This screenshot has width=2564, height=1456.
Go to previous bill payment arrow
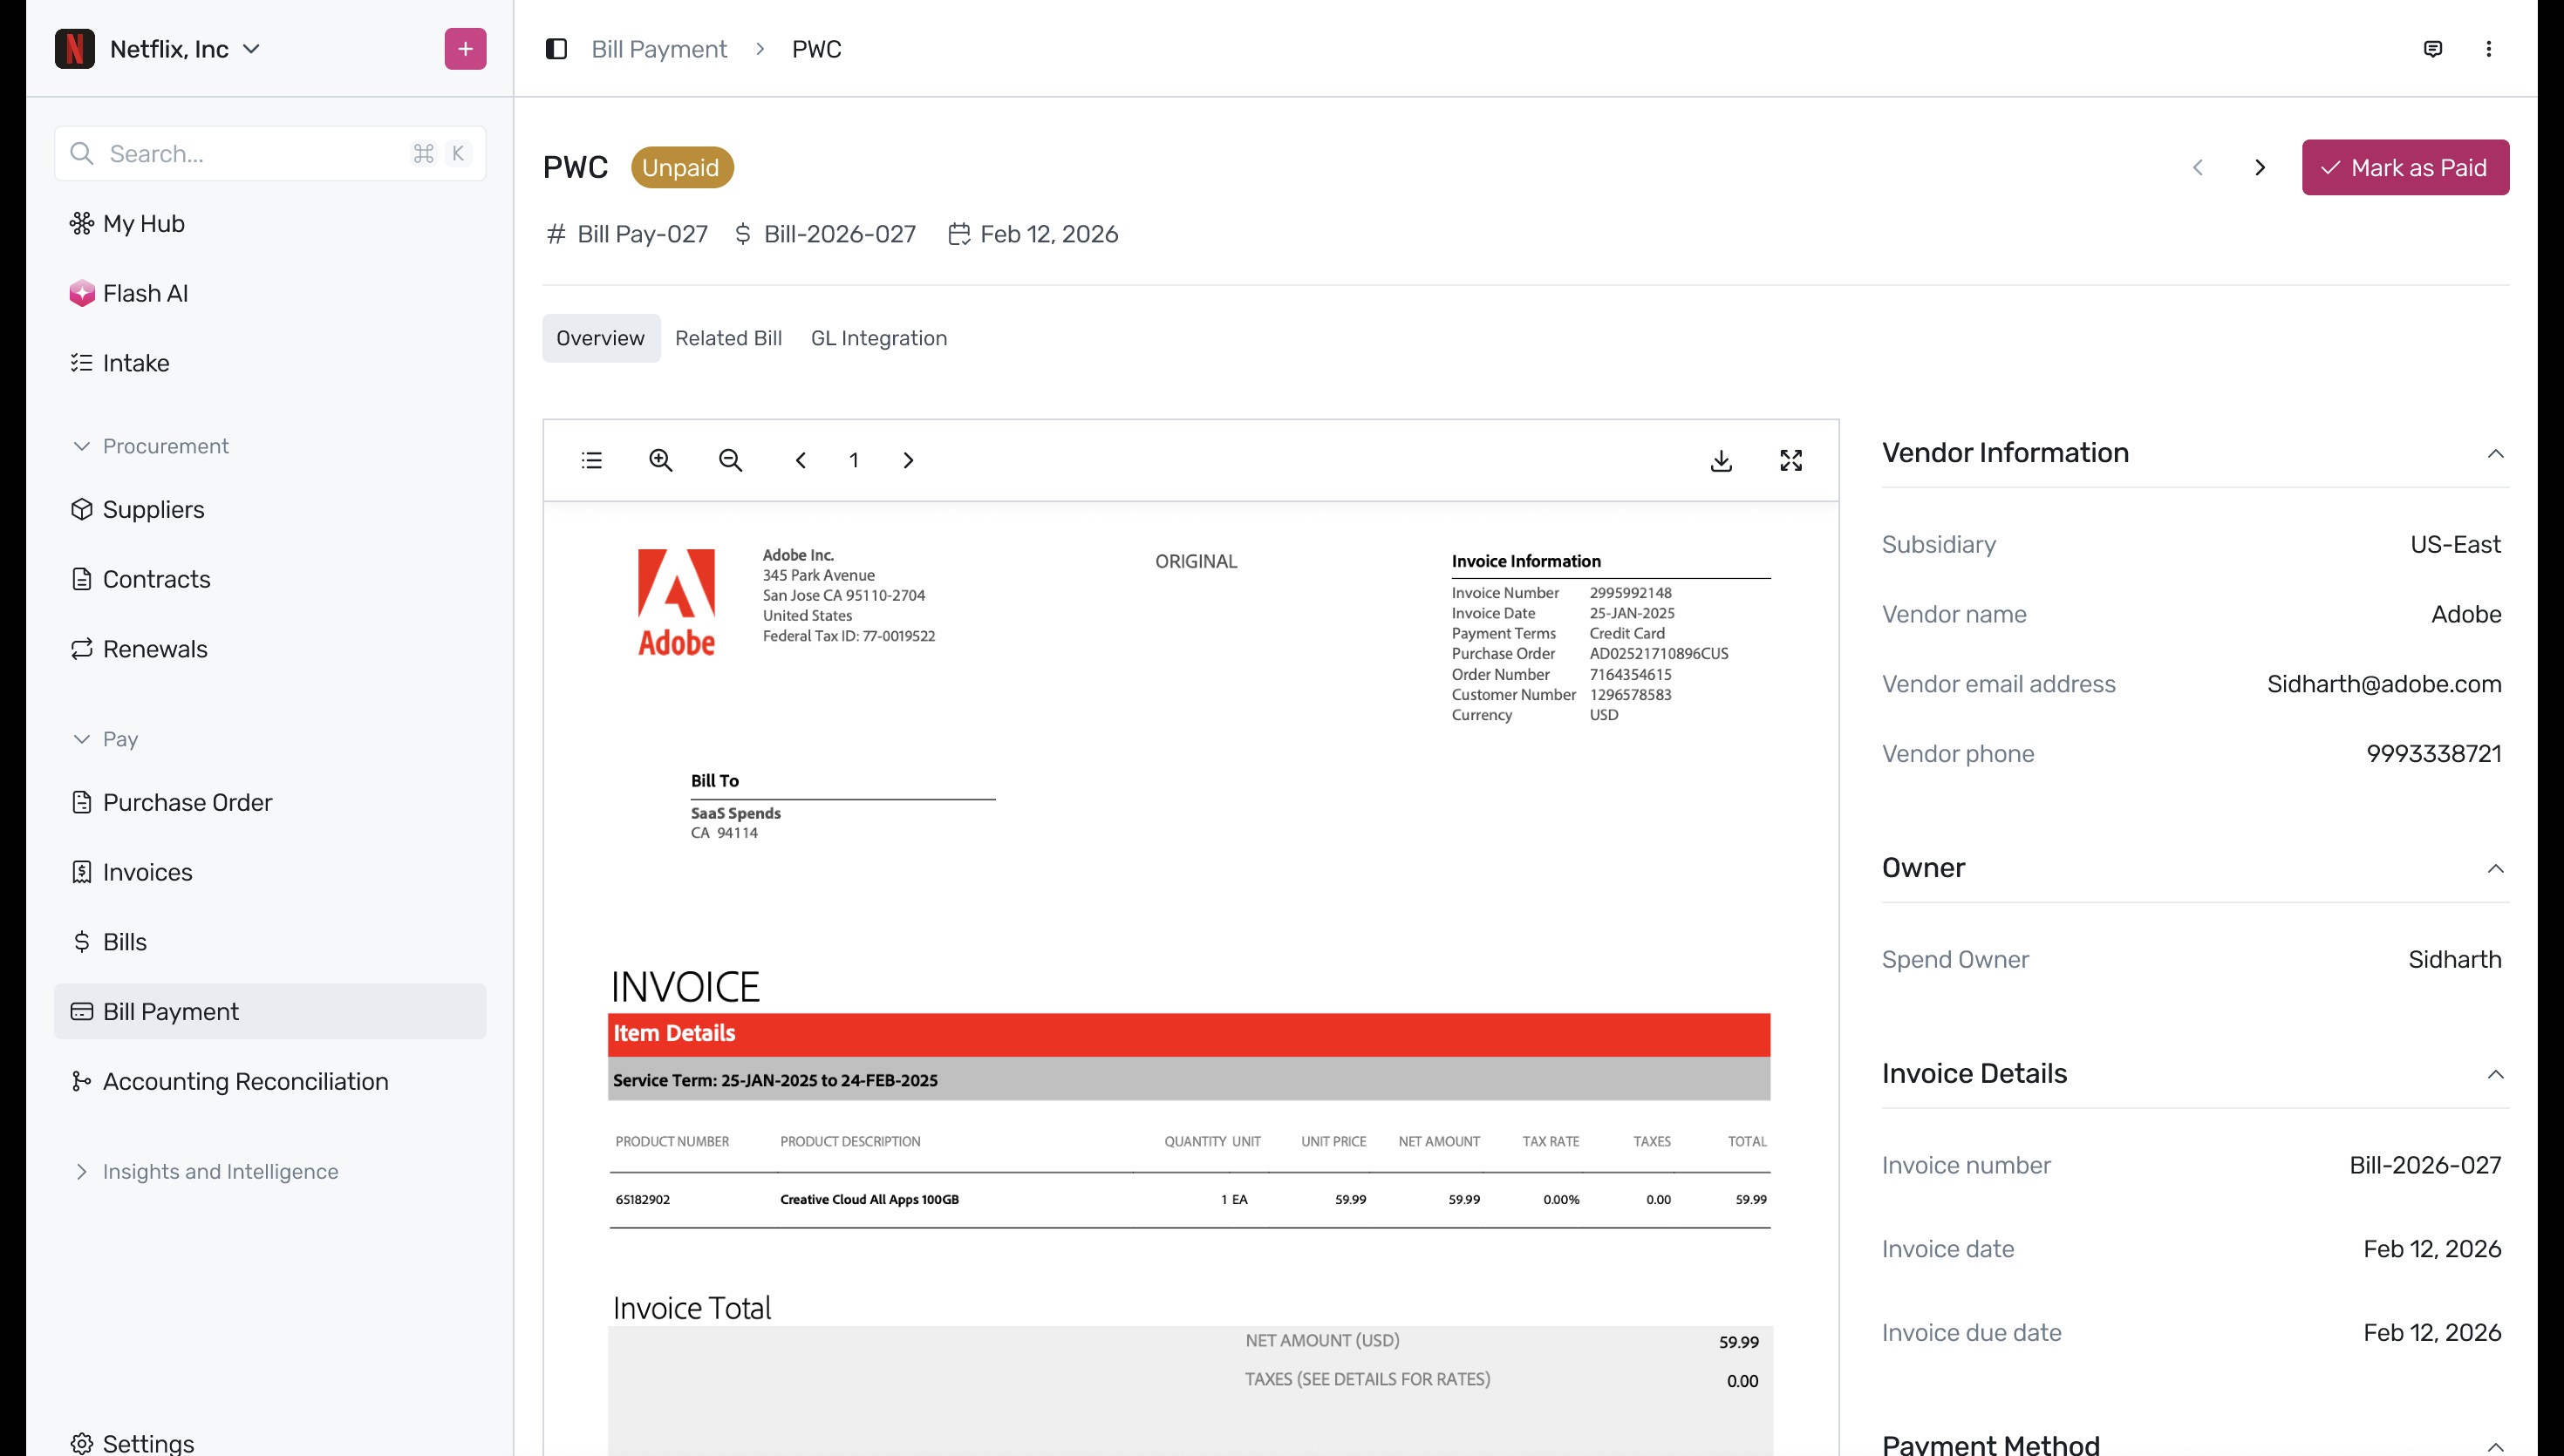pos(2198,167)
